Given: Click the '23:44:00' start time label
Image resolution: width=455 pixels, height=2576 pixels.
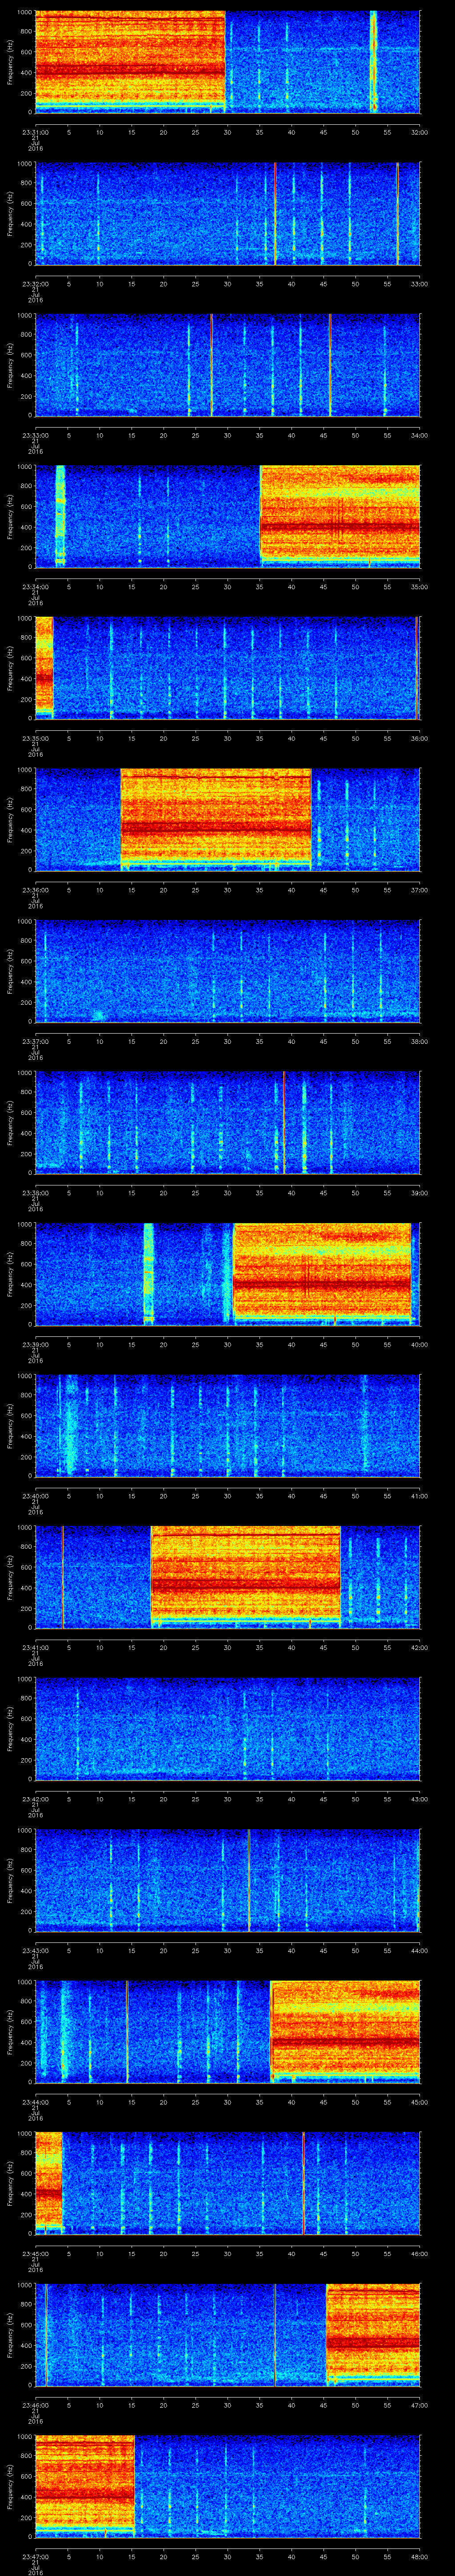Looking at the screenshot, I should point(35,2101).
